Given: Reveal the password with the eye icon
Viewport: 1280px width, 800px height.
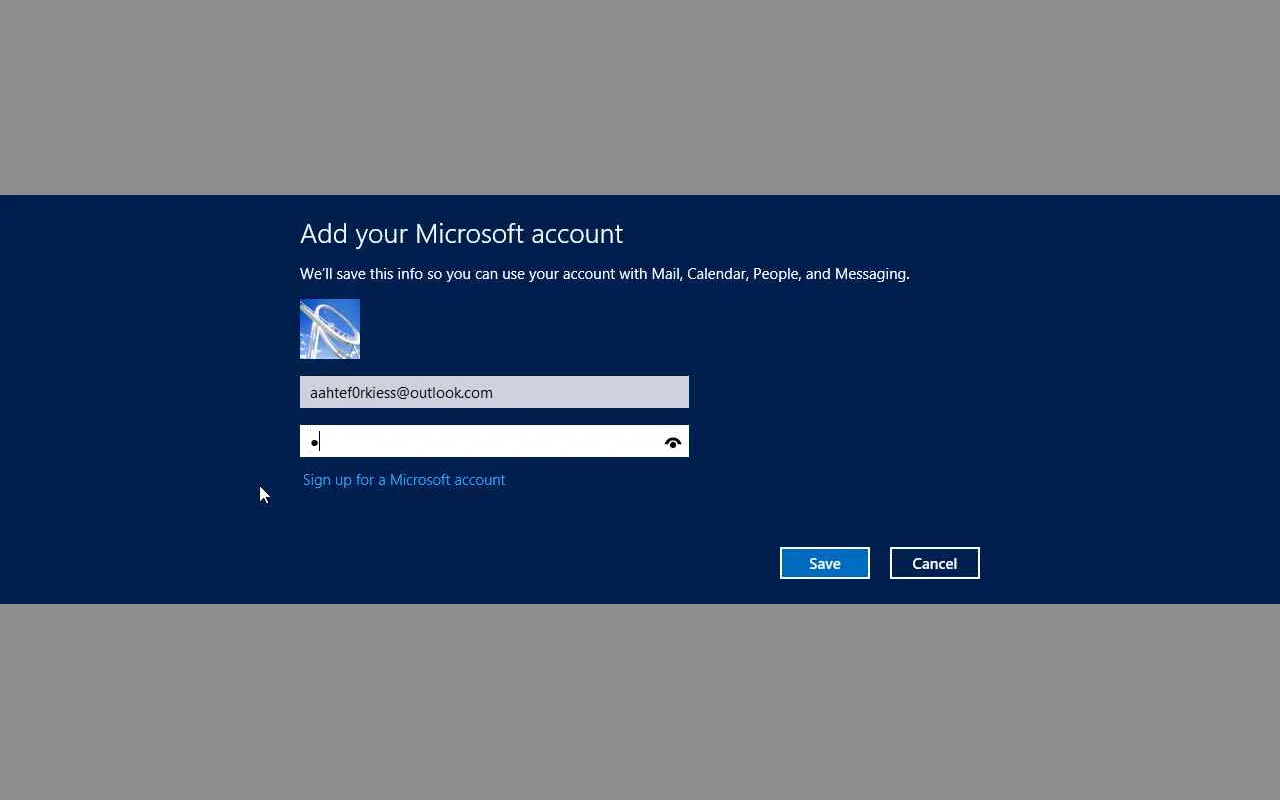Looking at the screenshot, I should [673, 442].
